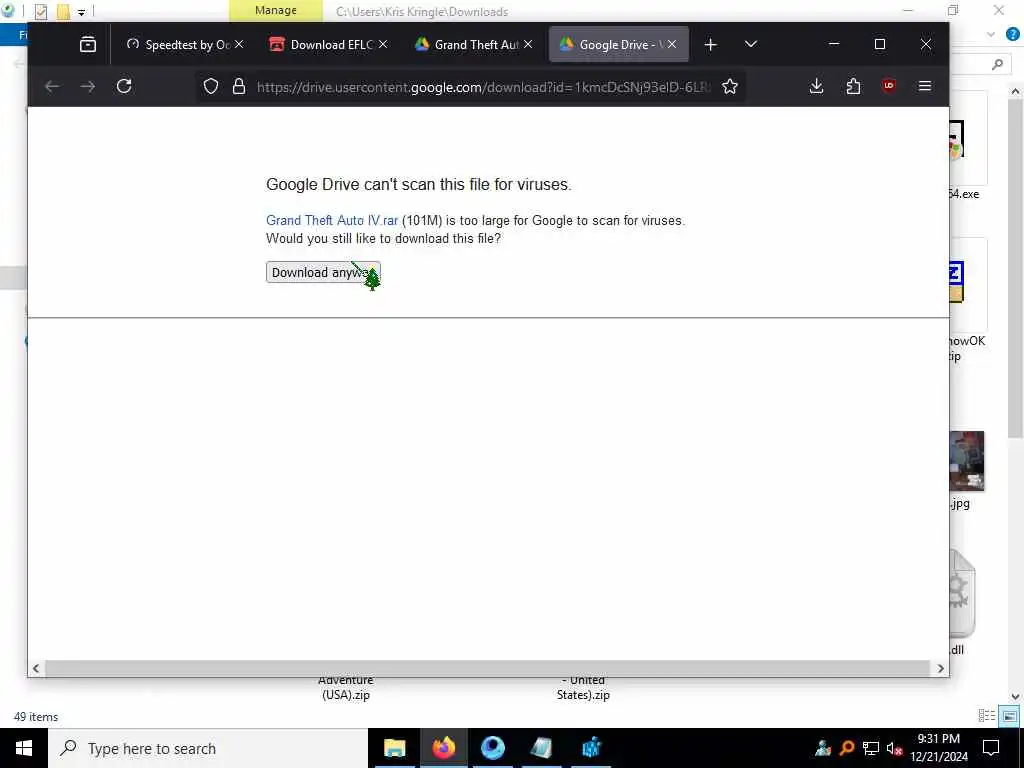
Task: Close the Download EFLC tab
Action: tap(383, 44)
